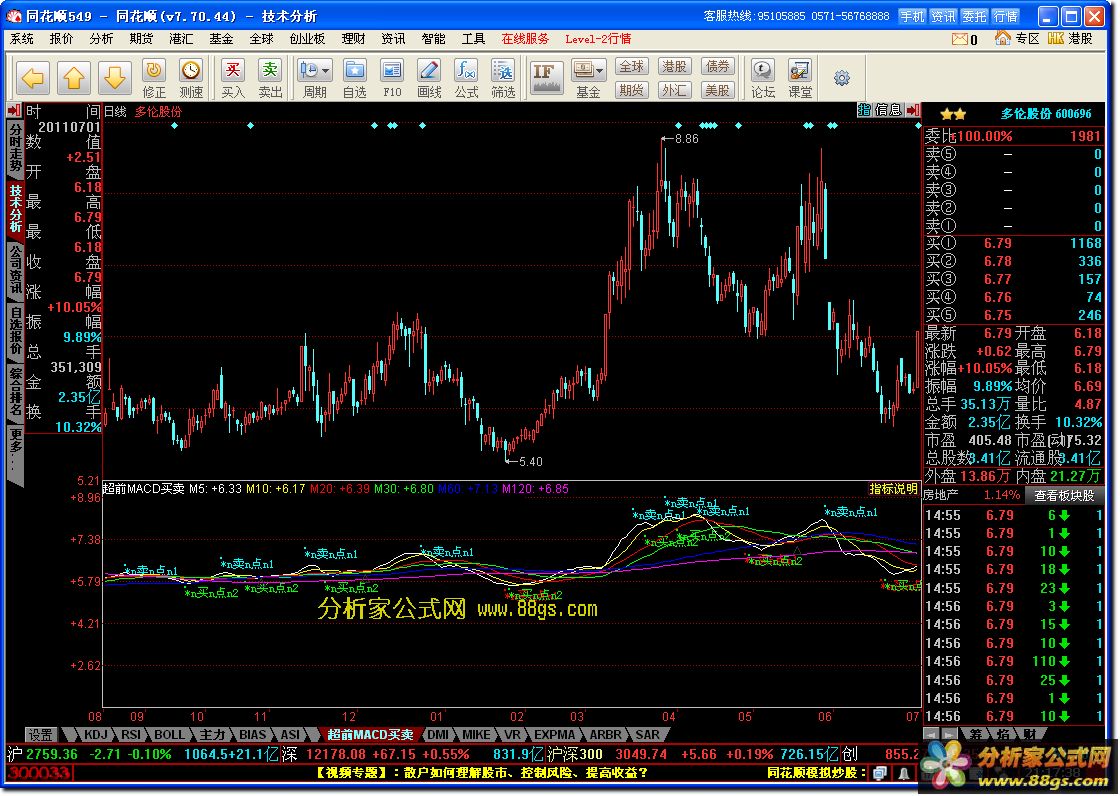Image resolution: width=1120 pixels, height=796 pixels.
Task: Open the 公式 formula manager
Action: pos(466,78)
